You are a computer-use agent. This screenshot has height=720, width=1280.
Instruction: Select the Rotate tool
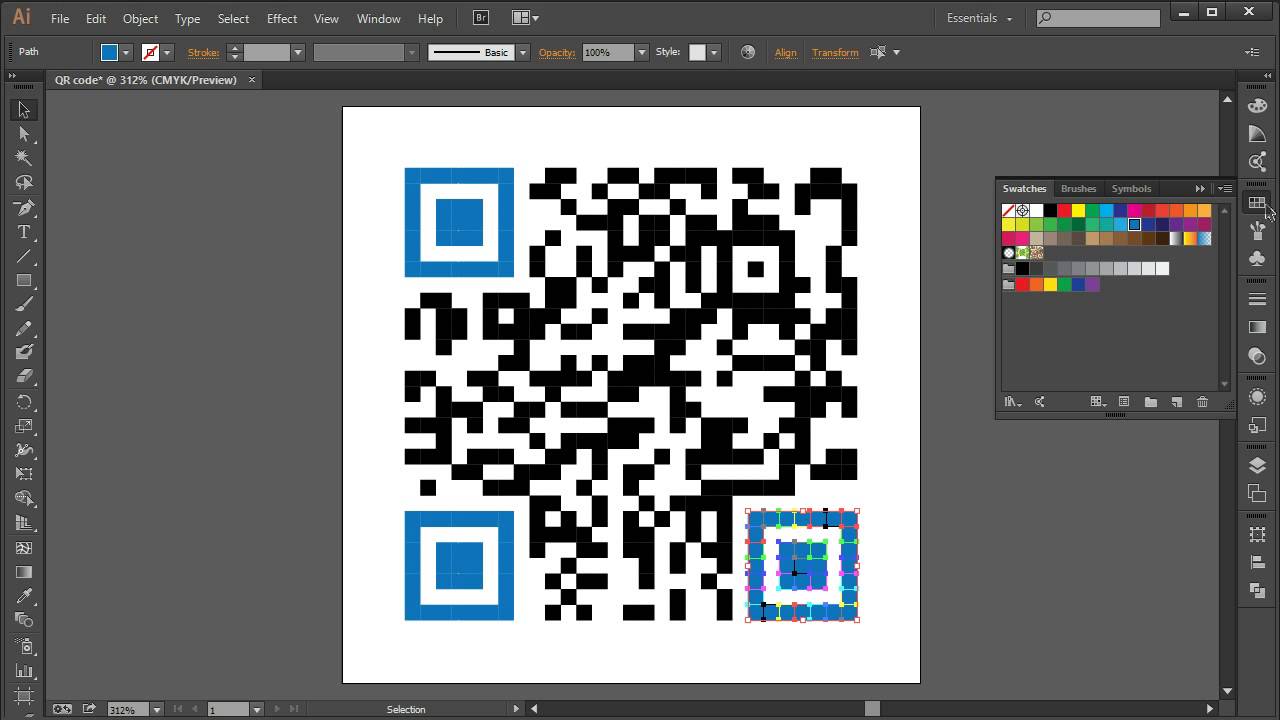24,402
